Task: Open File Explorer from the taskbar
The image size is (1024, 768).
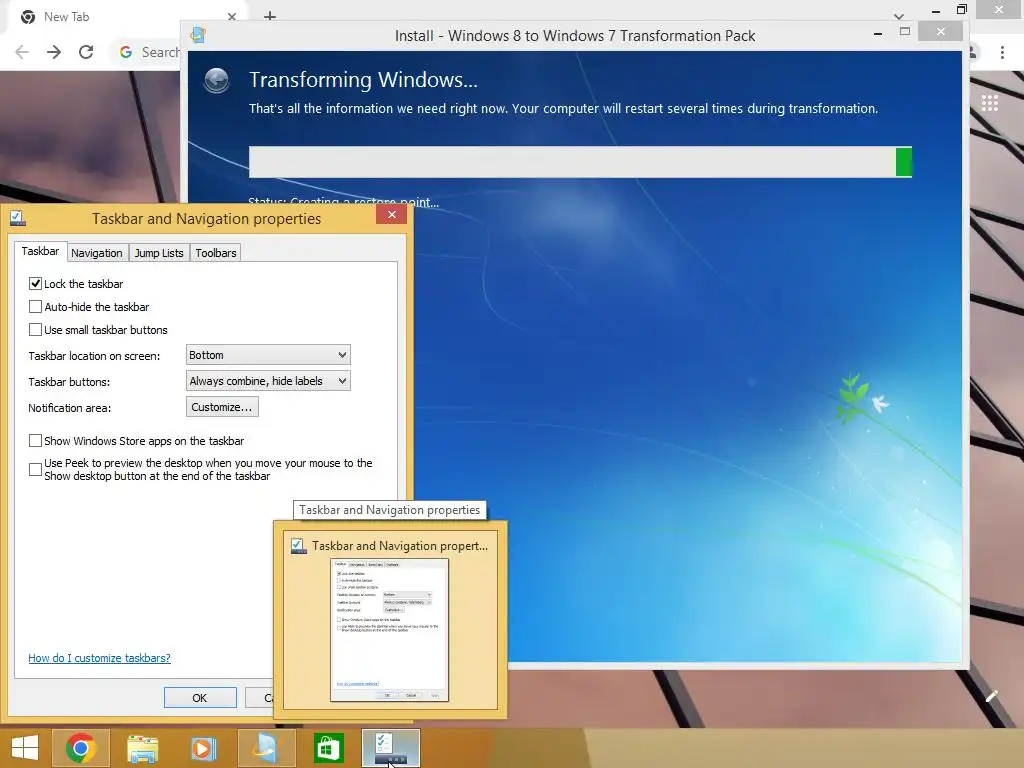Action: [142, 748]
